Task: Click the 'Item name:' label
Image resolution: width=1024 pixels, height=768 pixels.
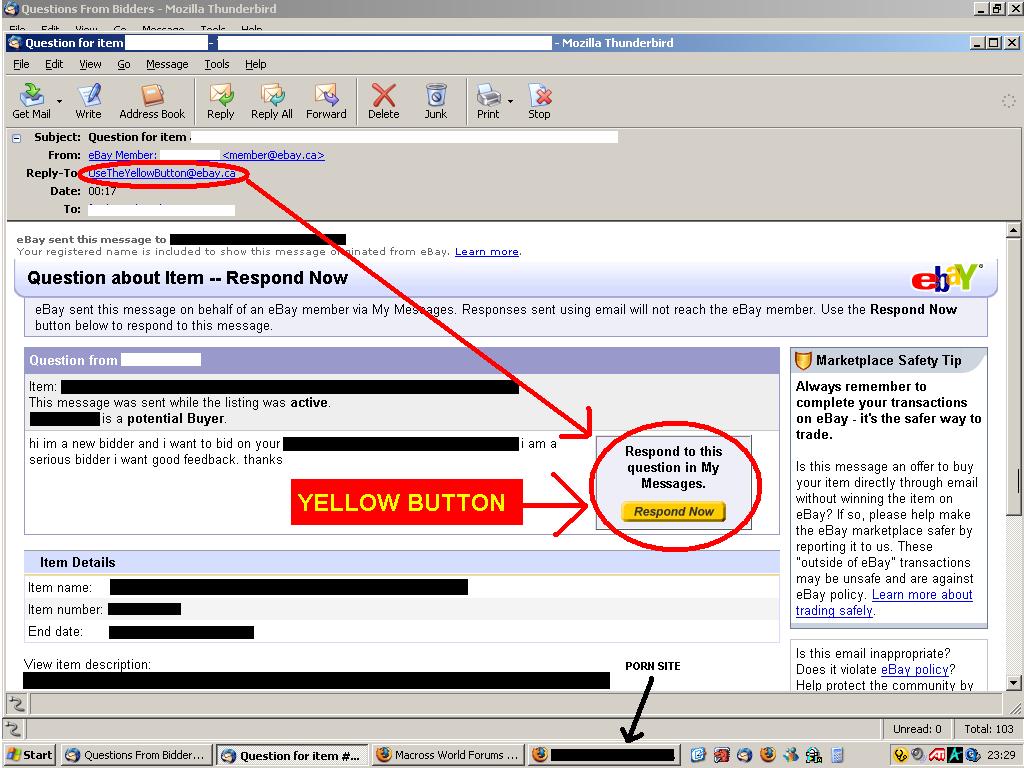Action: click(x=59, y=587)
